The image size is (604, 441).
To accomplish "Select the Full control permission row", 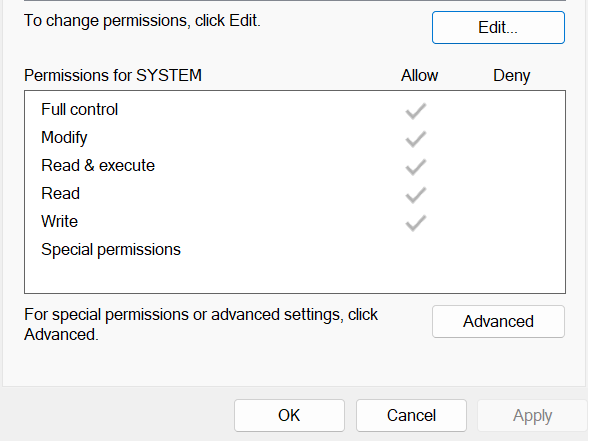I will pyautogui.click(x=295, y=110).
